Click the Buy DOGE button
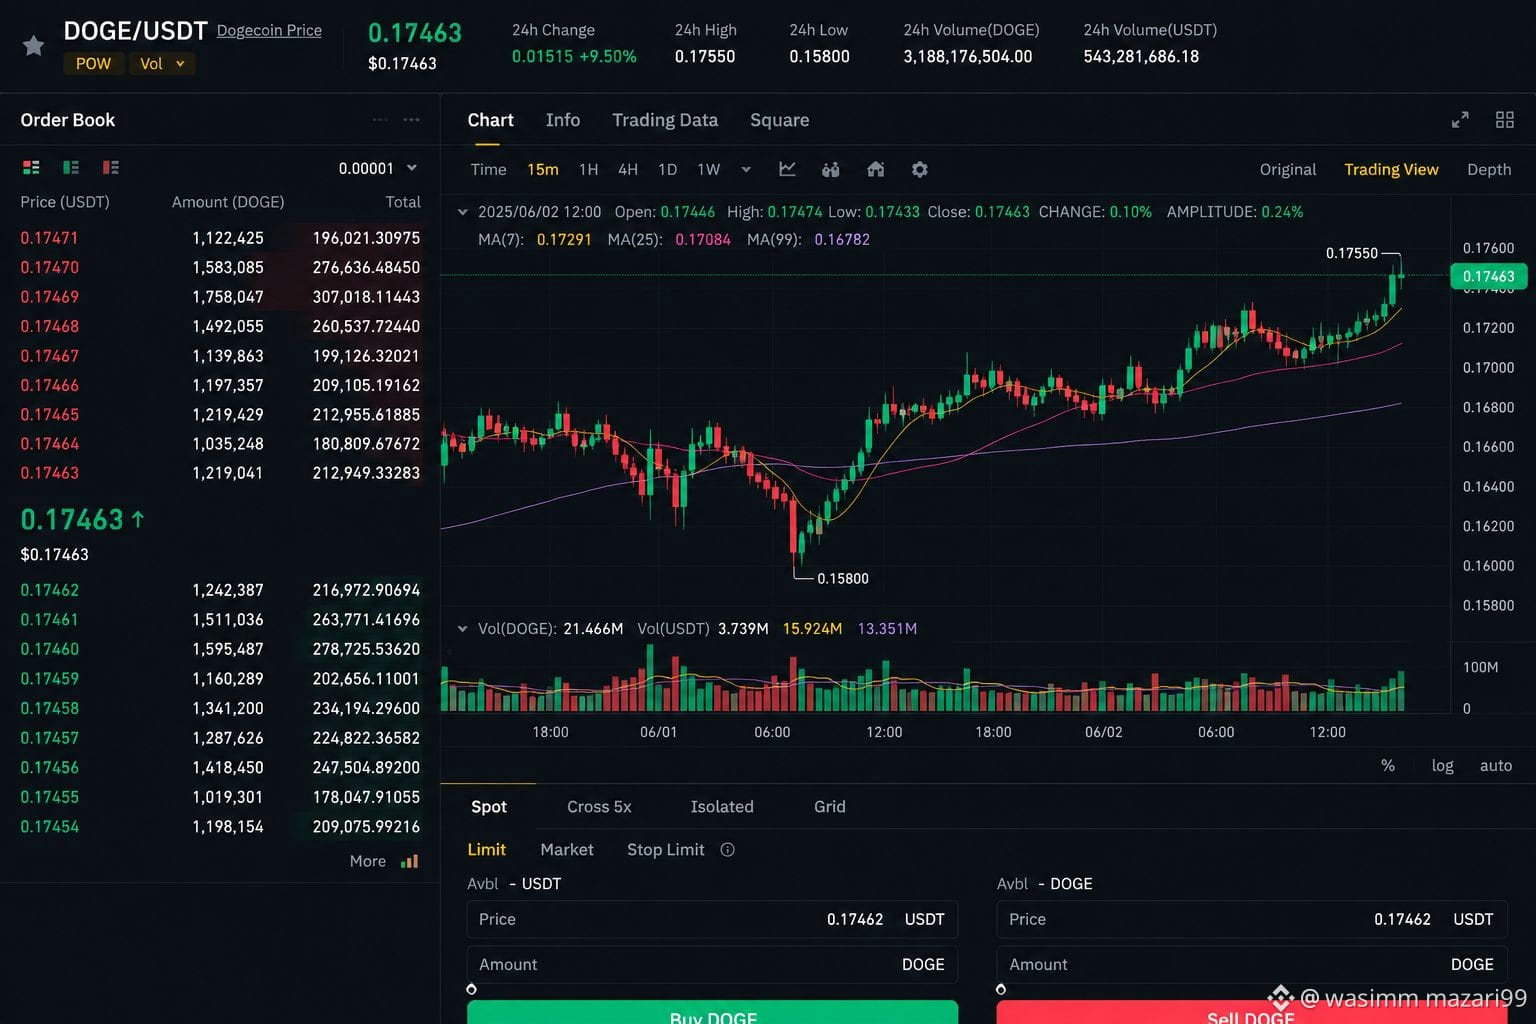The width and height of the screenshot is (1536, 1024). tap(712, 1012)
